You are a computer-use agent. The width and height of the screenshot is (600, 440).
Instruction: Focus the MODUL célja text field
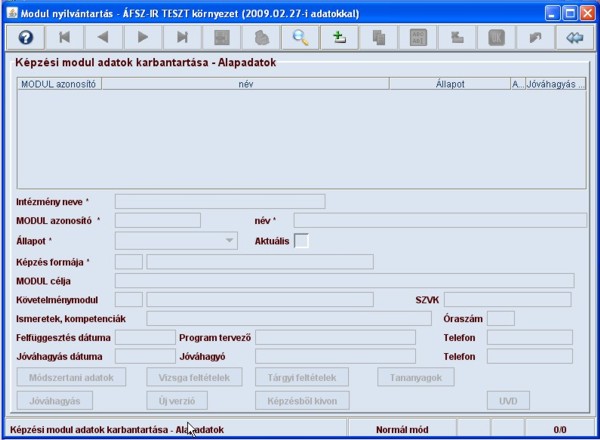[x=344, y=280]
